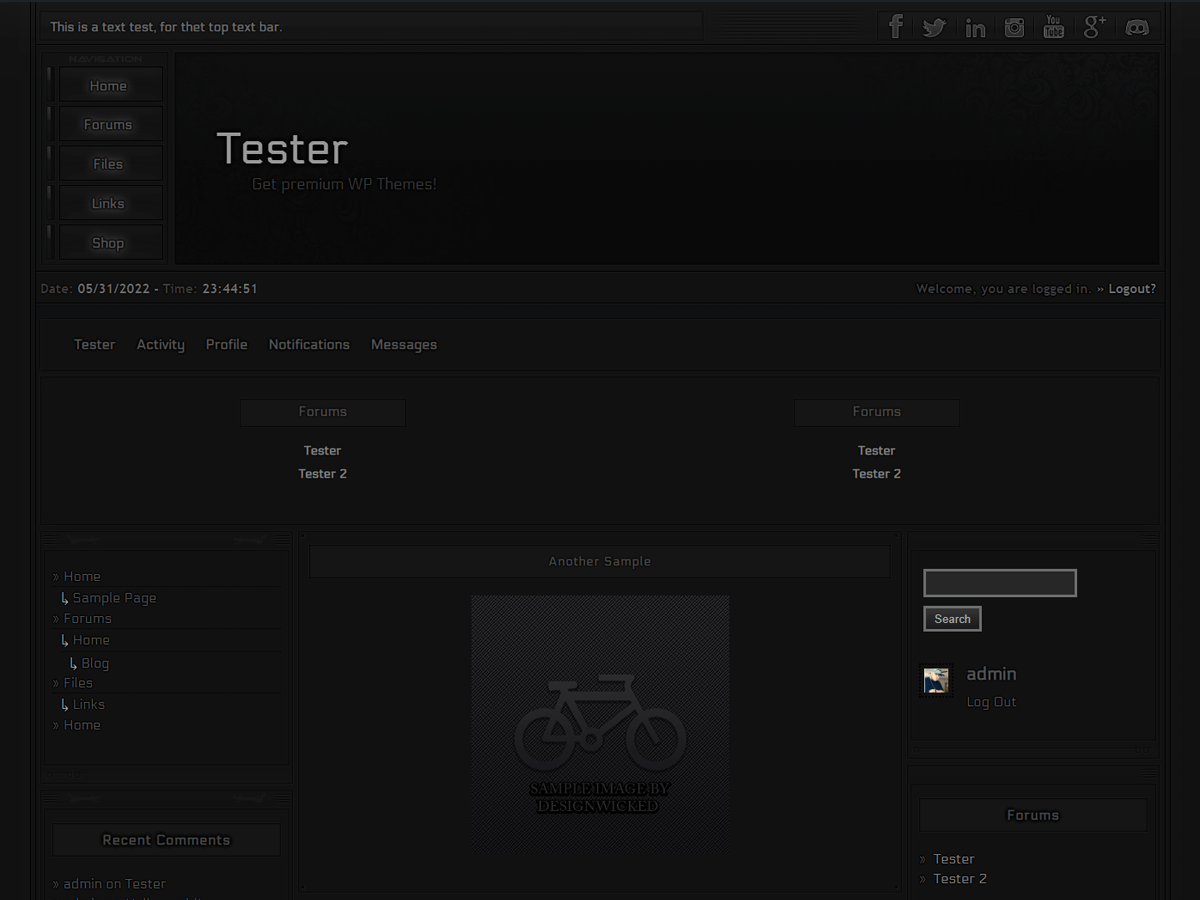Viewport: 1200px width, 900px height.
Task: Open the Twitter social icon
Action: coord(934,27)
